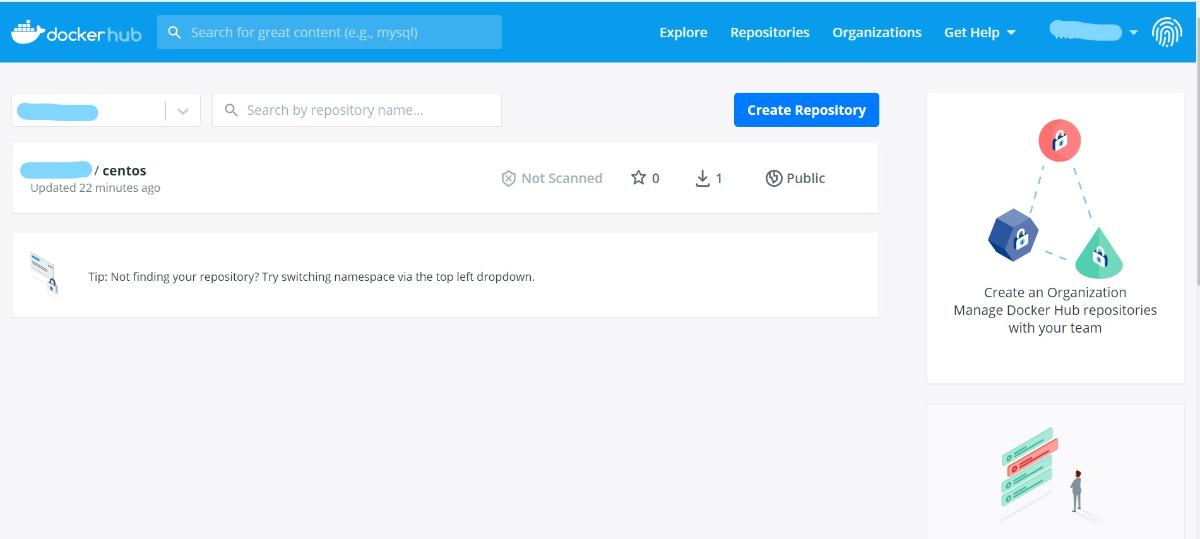Click the Public label on centos row
Viewport: 1200px width, 539px height.
[806, 178]
